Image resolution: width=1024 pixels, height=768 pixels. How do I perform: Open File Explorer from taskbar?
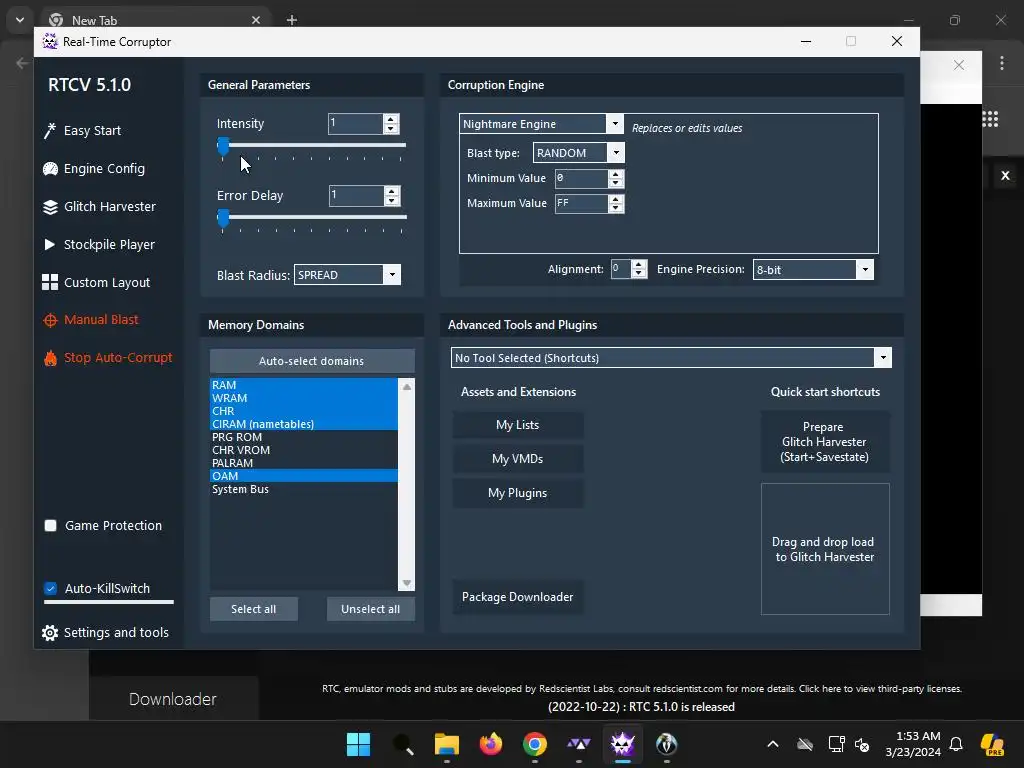click(447, 744)
